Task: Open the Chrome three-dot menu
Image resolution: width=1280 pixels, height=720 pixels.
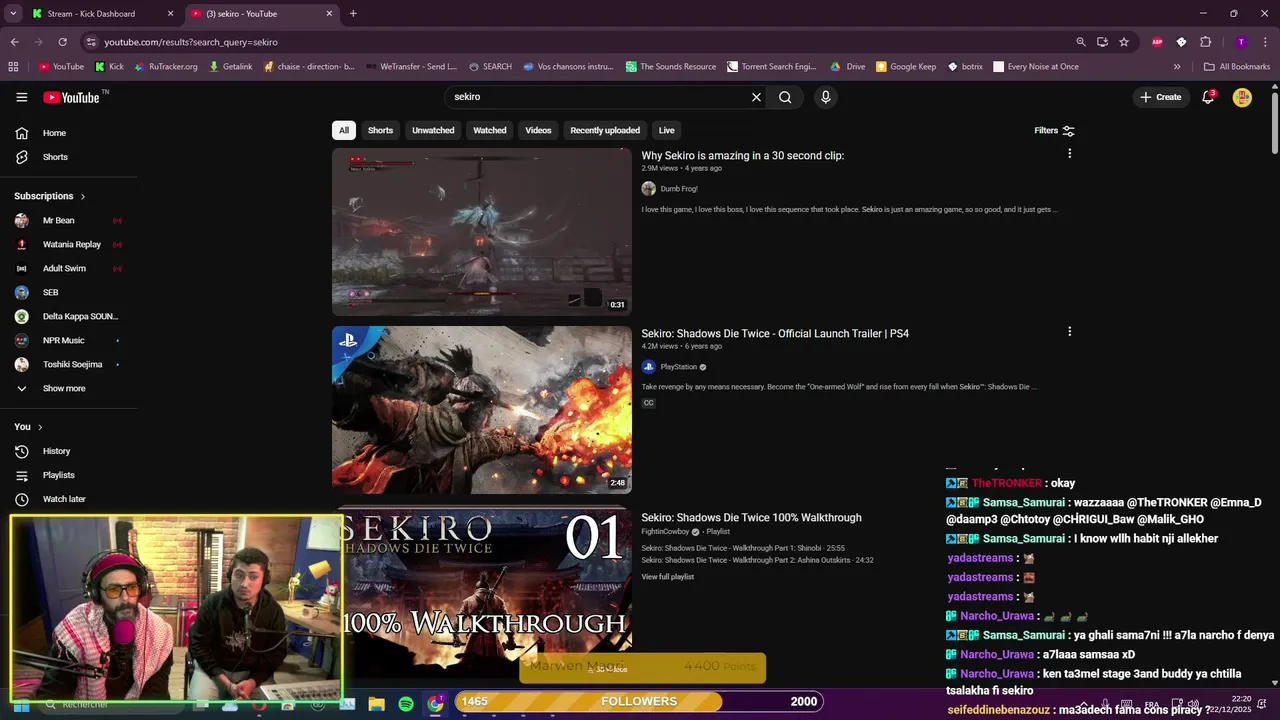Action: tap(1265, 42)
